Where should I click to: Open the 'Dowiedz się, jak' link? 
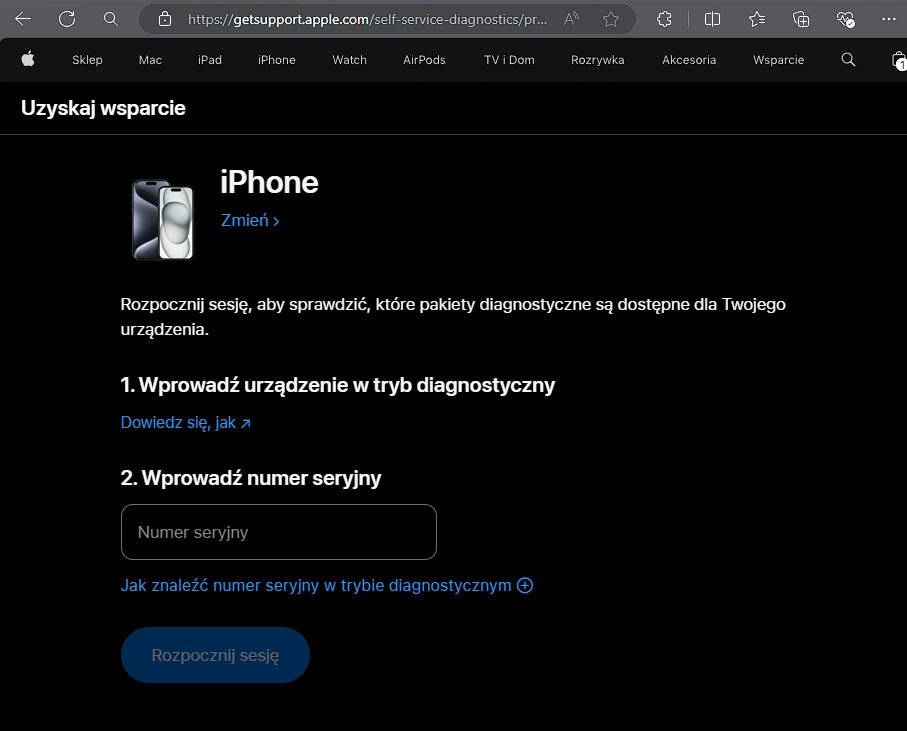[x=185, y=423]
